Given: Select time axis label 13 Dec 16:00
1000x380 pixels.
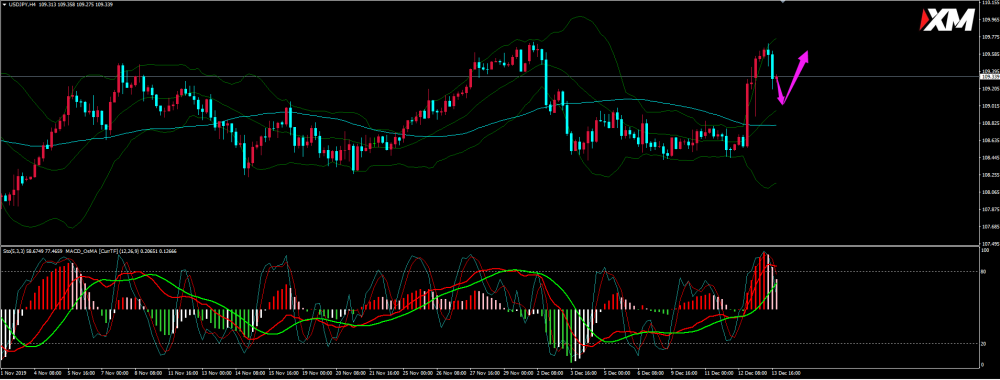Looking at the screenshot, I should click(786, 373).
